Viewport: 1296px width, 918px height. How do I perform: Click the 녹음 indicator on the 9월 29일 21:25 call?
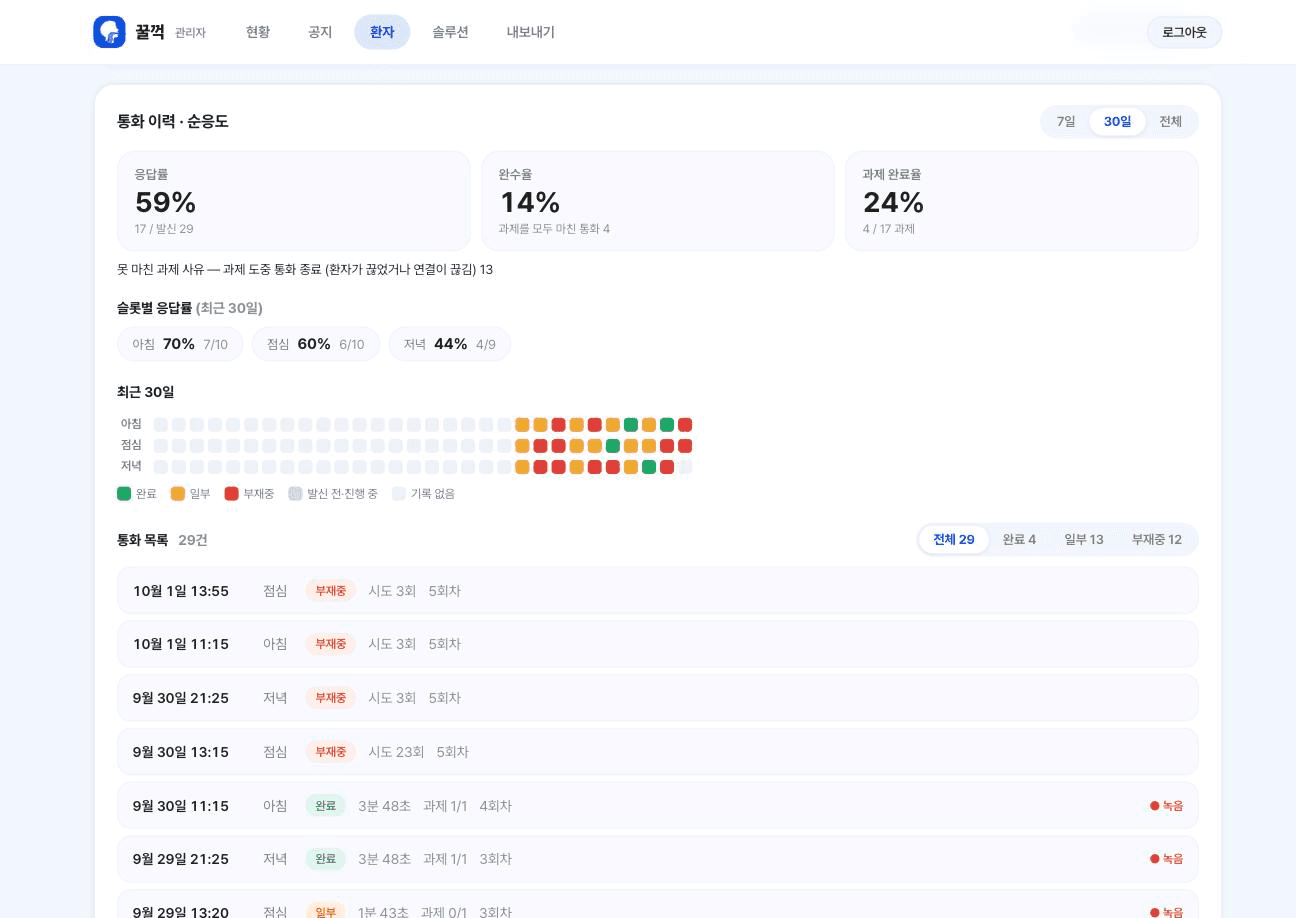[1166, 859]
